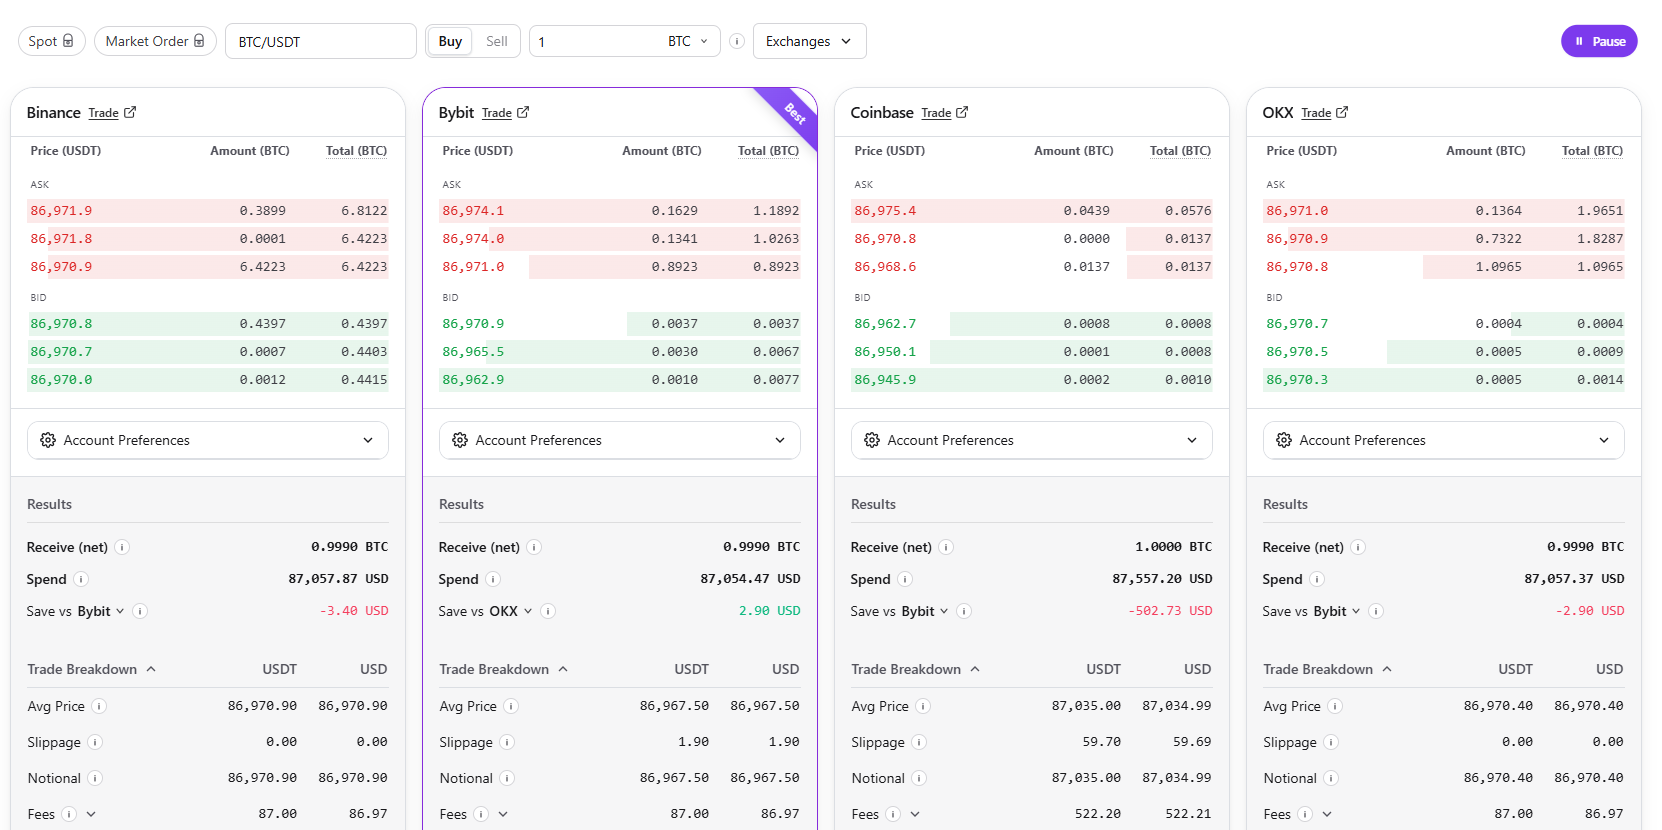
Task: Switch order side to Sell
Action: 497,41
